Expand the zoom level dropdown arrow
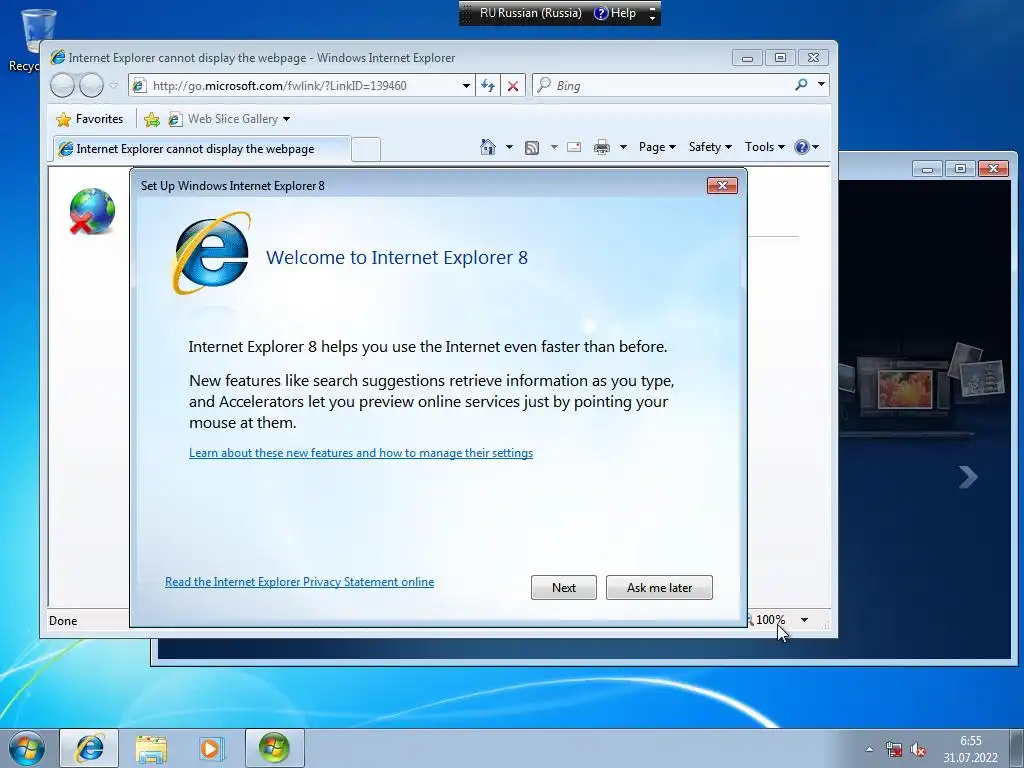The width and height of the screenshot is (1024, 768). click(805, 620)
